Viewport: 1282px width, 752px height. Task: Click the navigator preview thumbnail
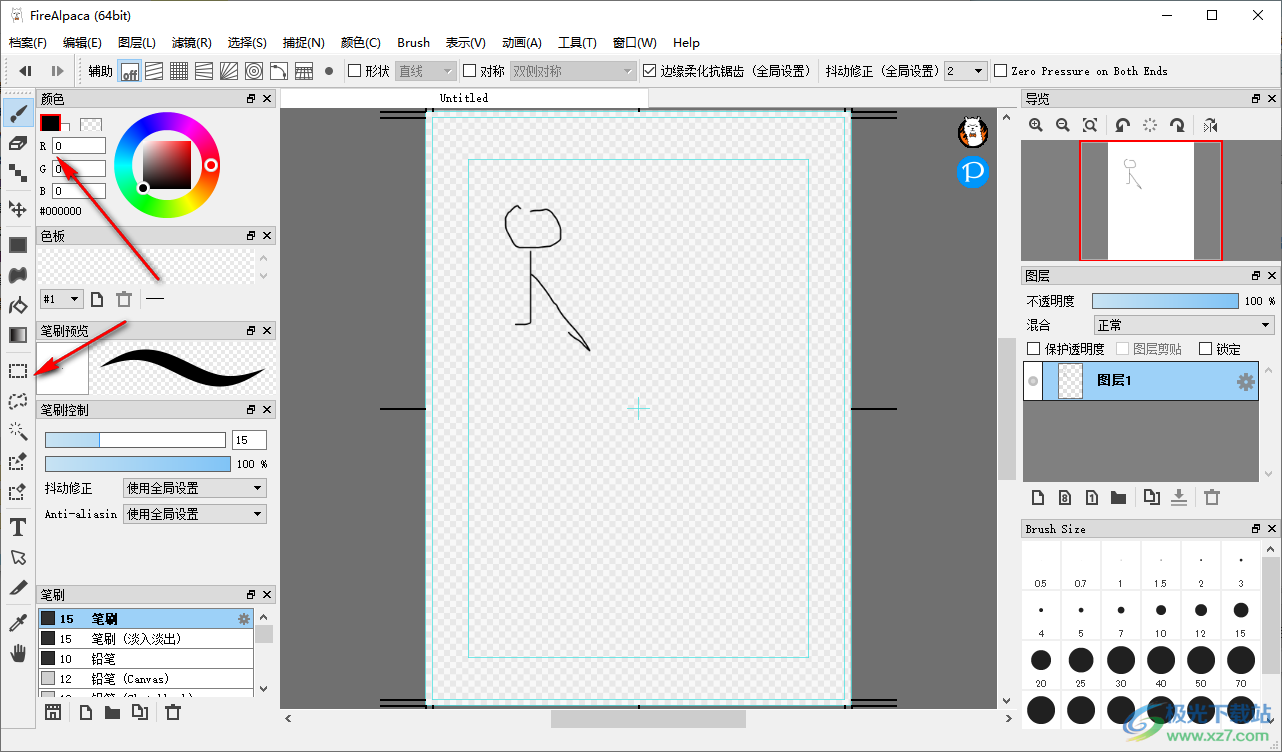tap(1150, 201)
